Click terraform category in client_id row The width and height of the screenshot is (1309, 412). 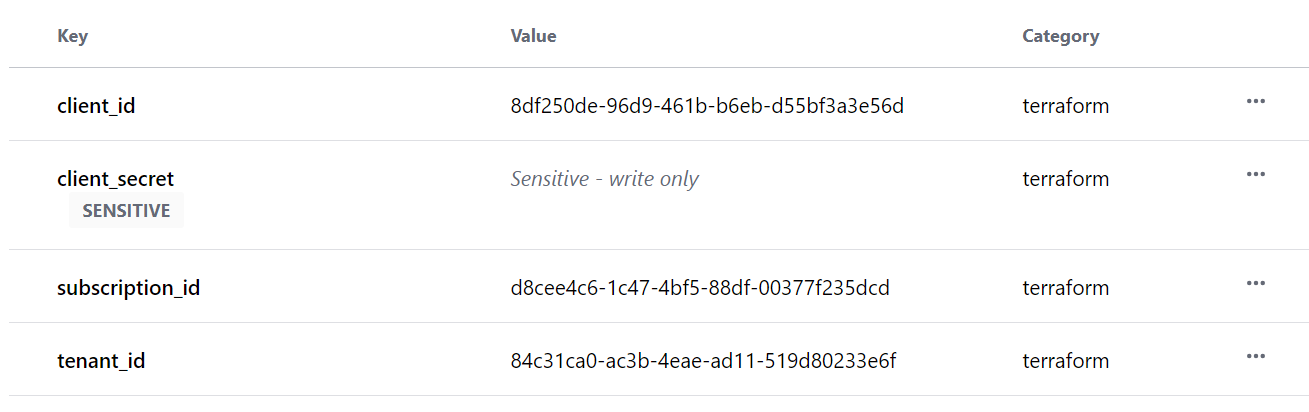(x=1065, y=106)
